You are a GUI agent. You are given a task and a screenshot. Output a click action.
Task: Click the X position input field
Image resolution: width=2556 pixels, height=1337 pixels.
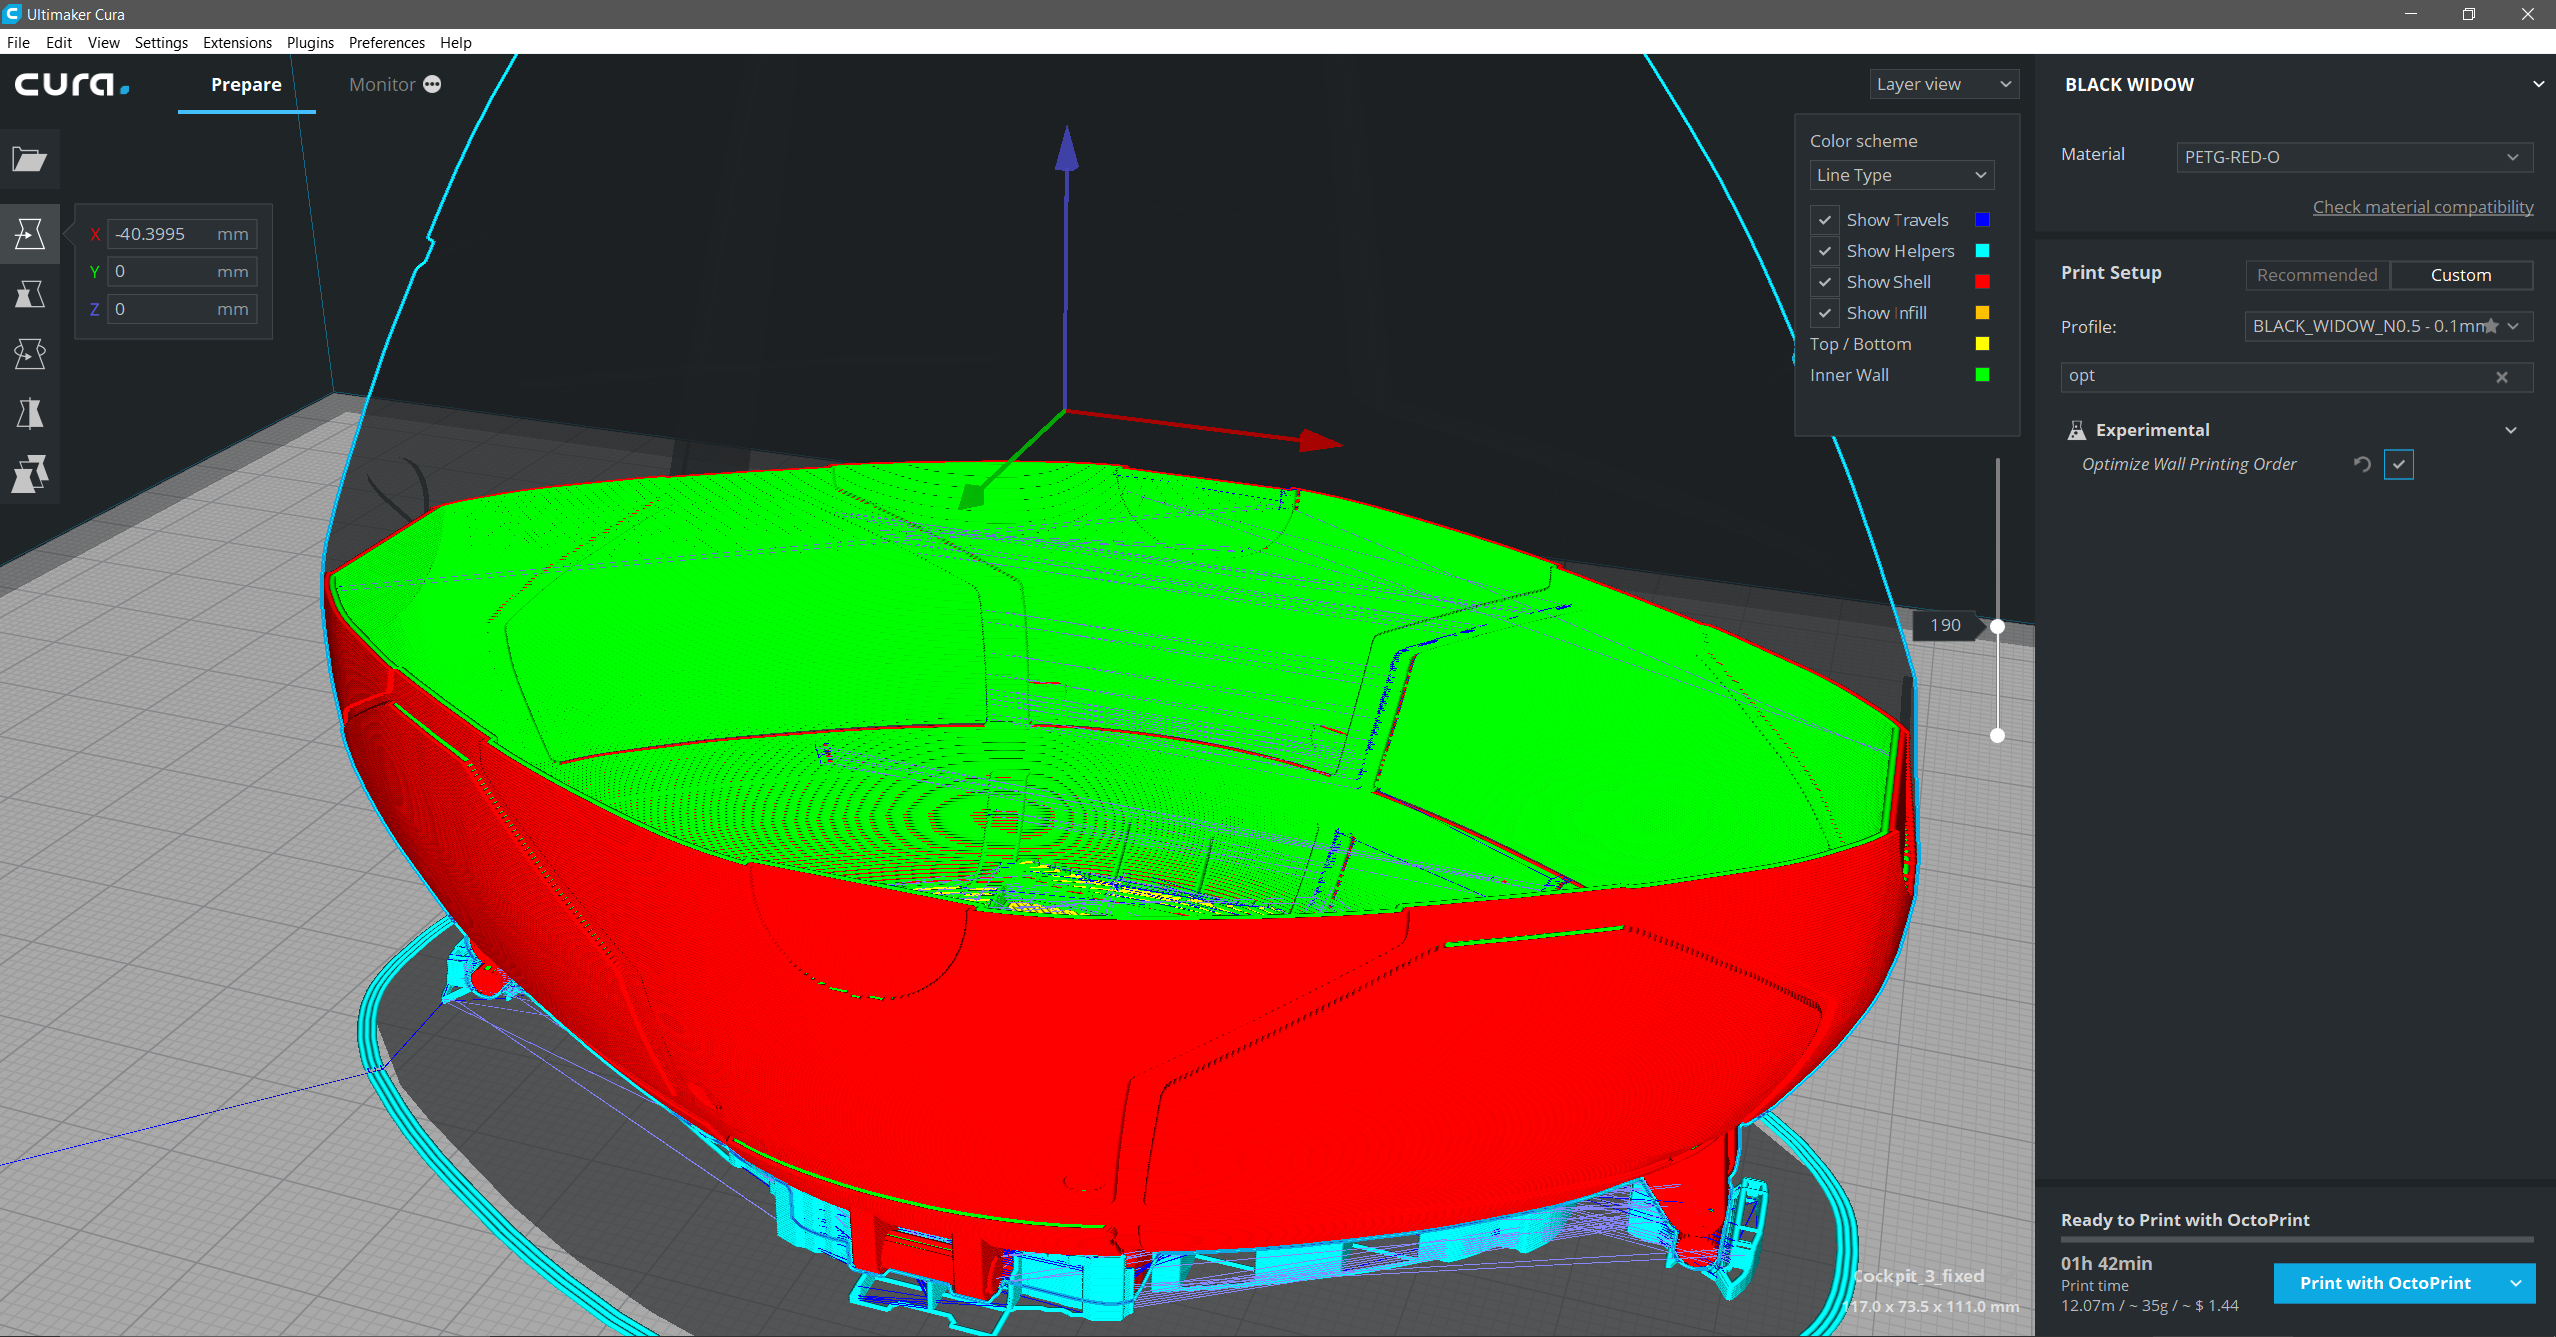coord(182,234)
